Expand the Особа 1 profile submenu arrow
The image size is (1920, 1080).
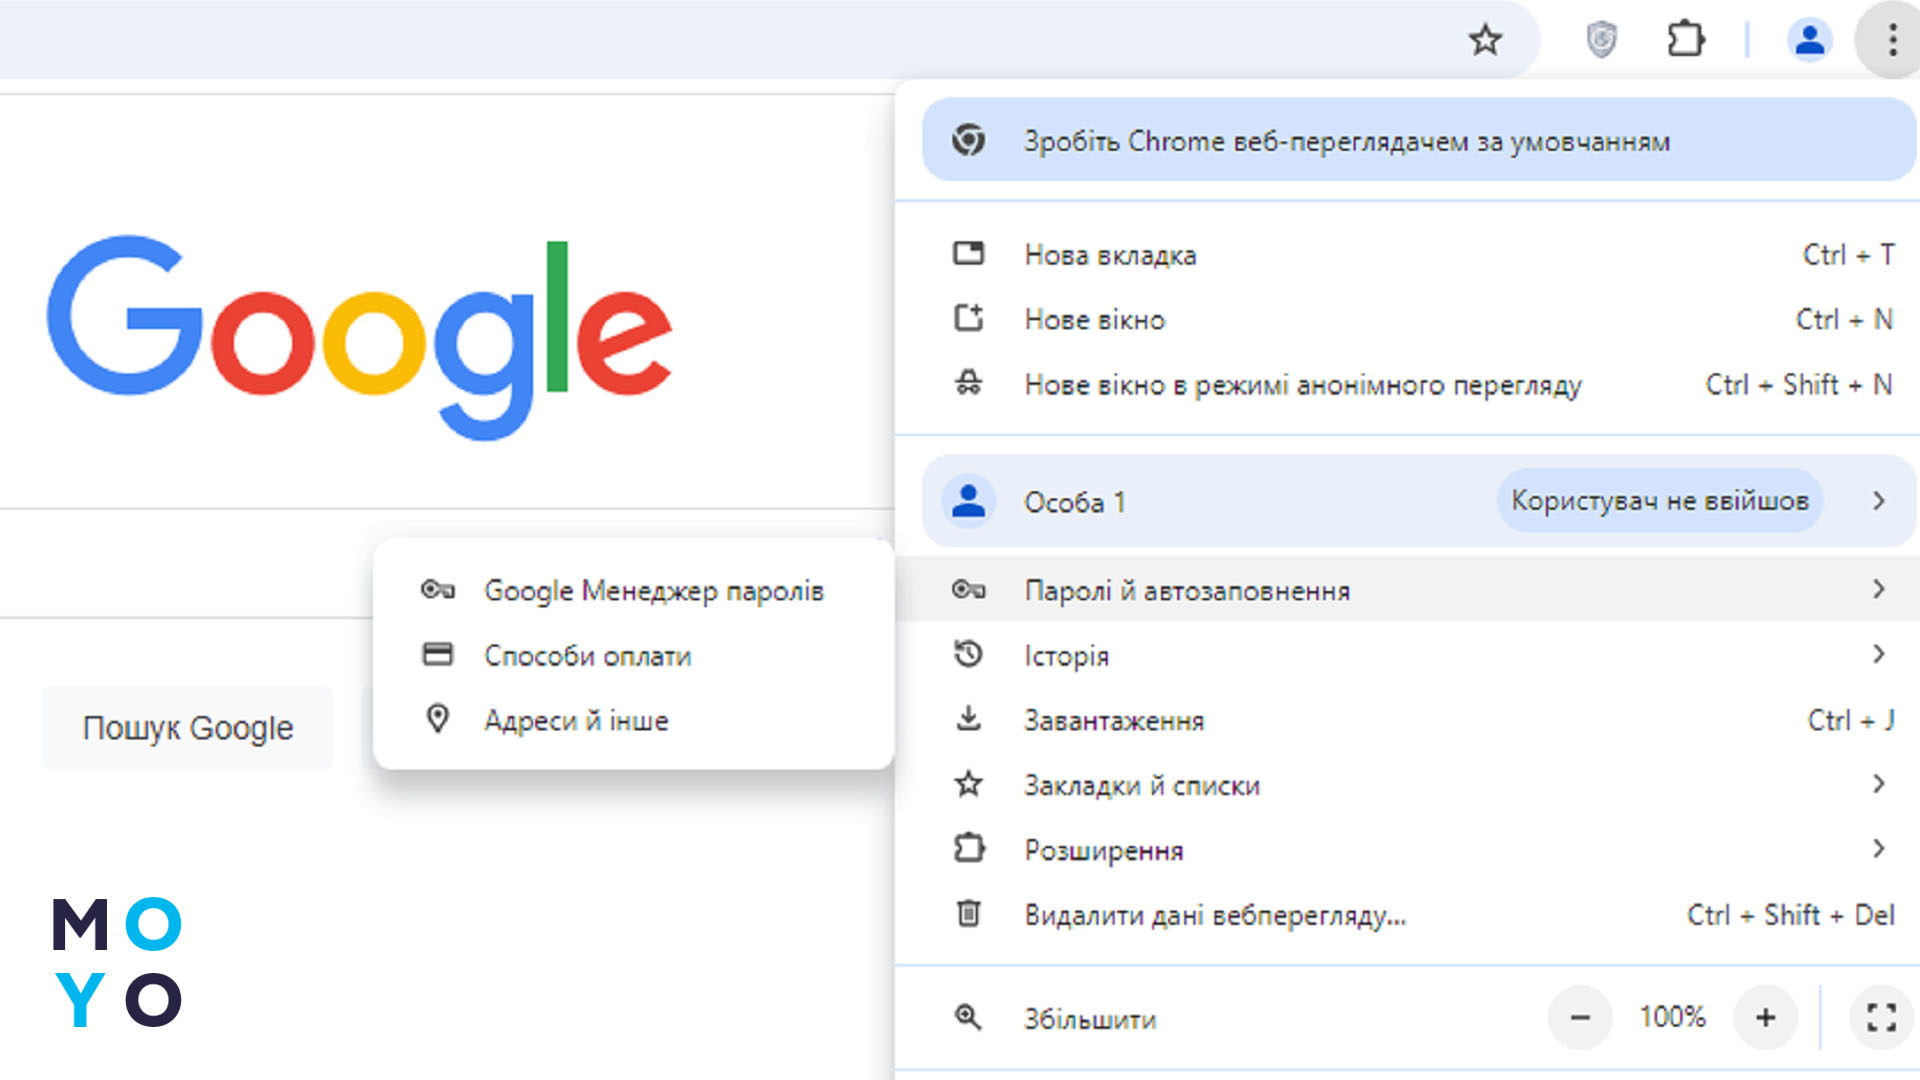click(x=1878, y=501)
